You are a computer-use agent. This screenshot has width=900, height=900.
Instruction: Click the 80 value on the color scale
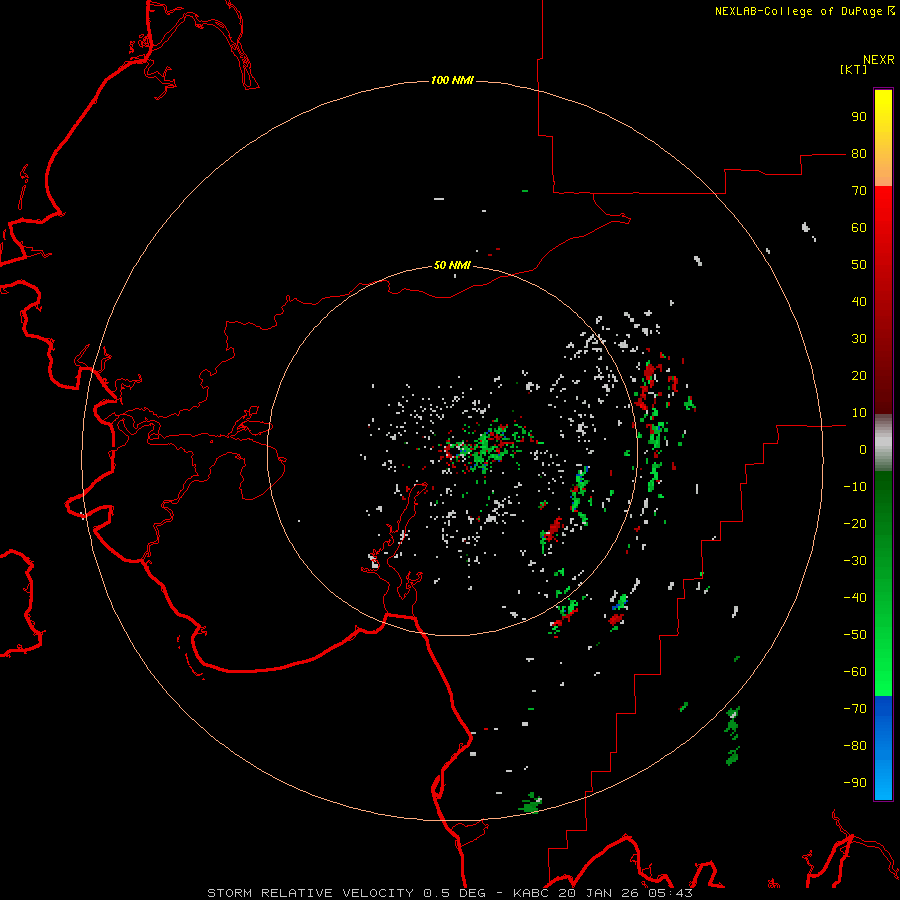pyautogui.click(x=859, y=153)
